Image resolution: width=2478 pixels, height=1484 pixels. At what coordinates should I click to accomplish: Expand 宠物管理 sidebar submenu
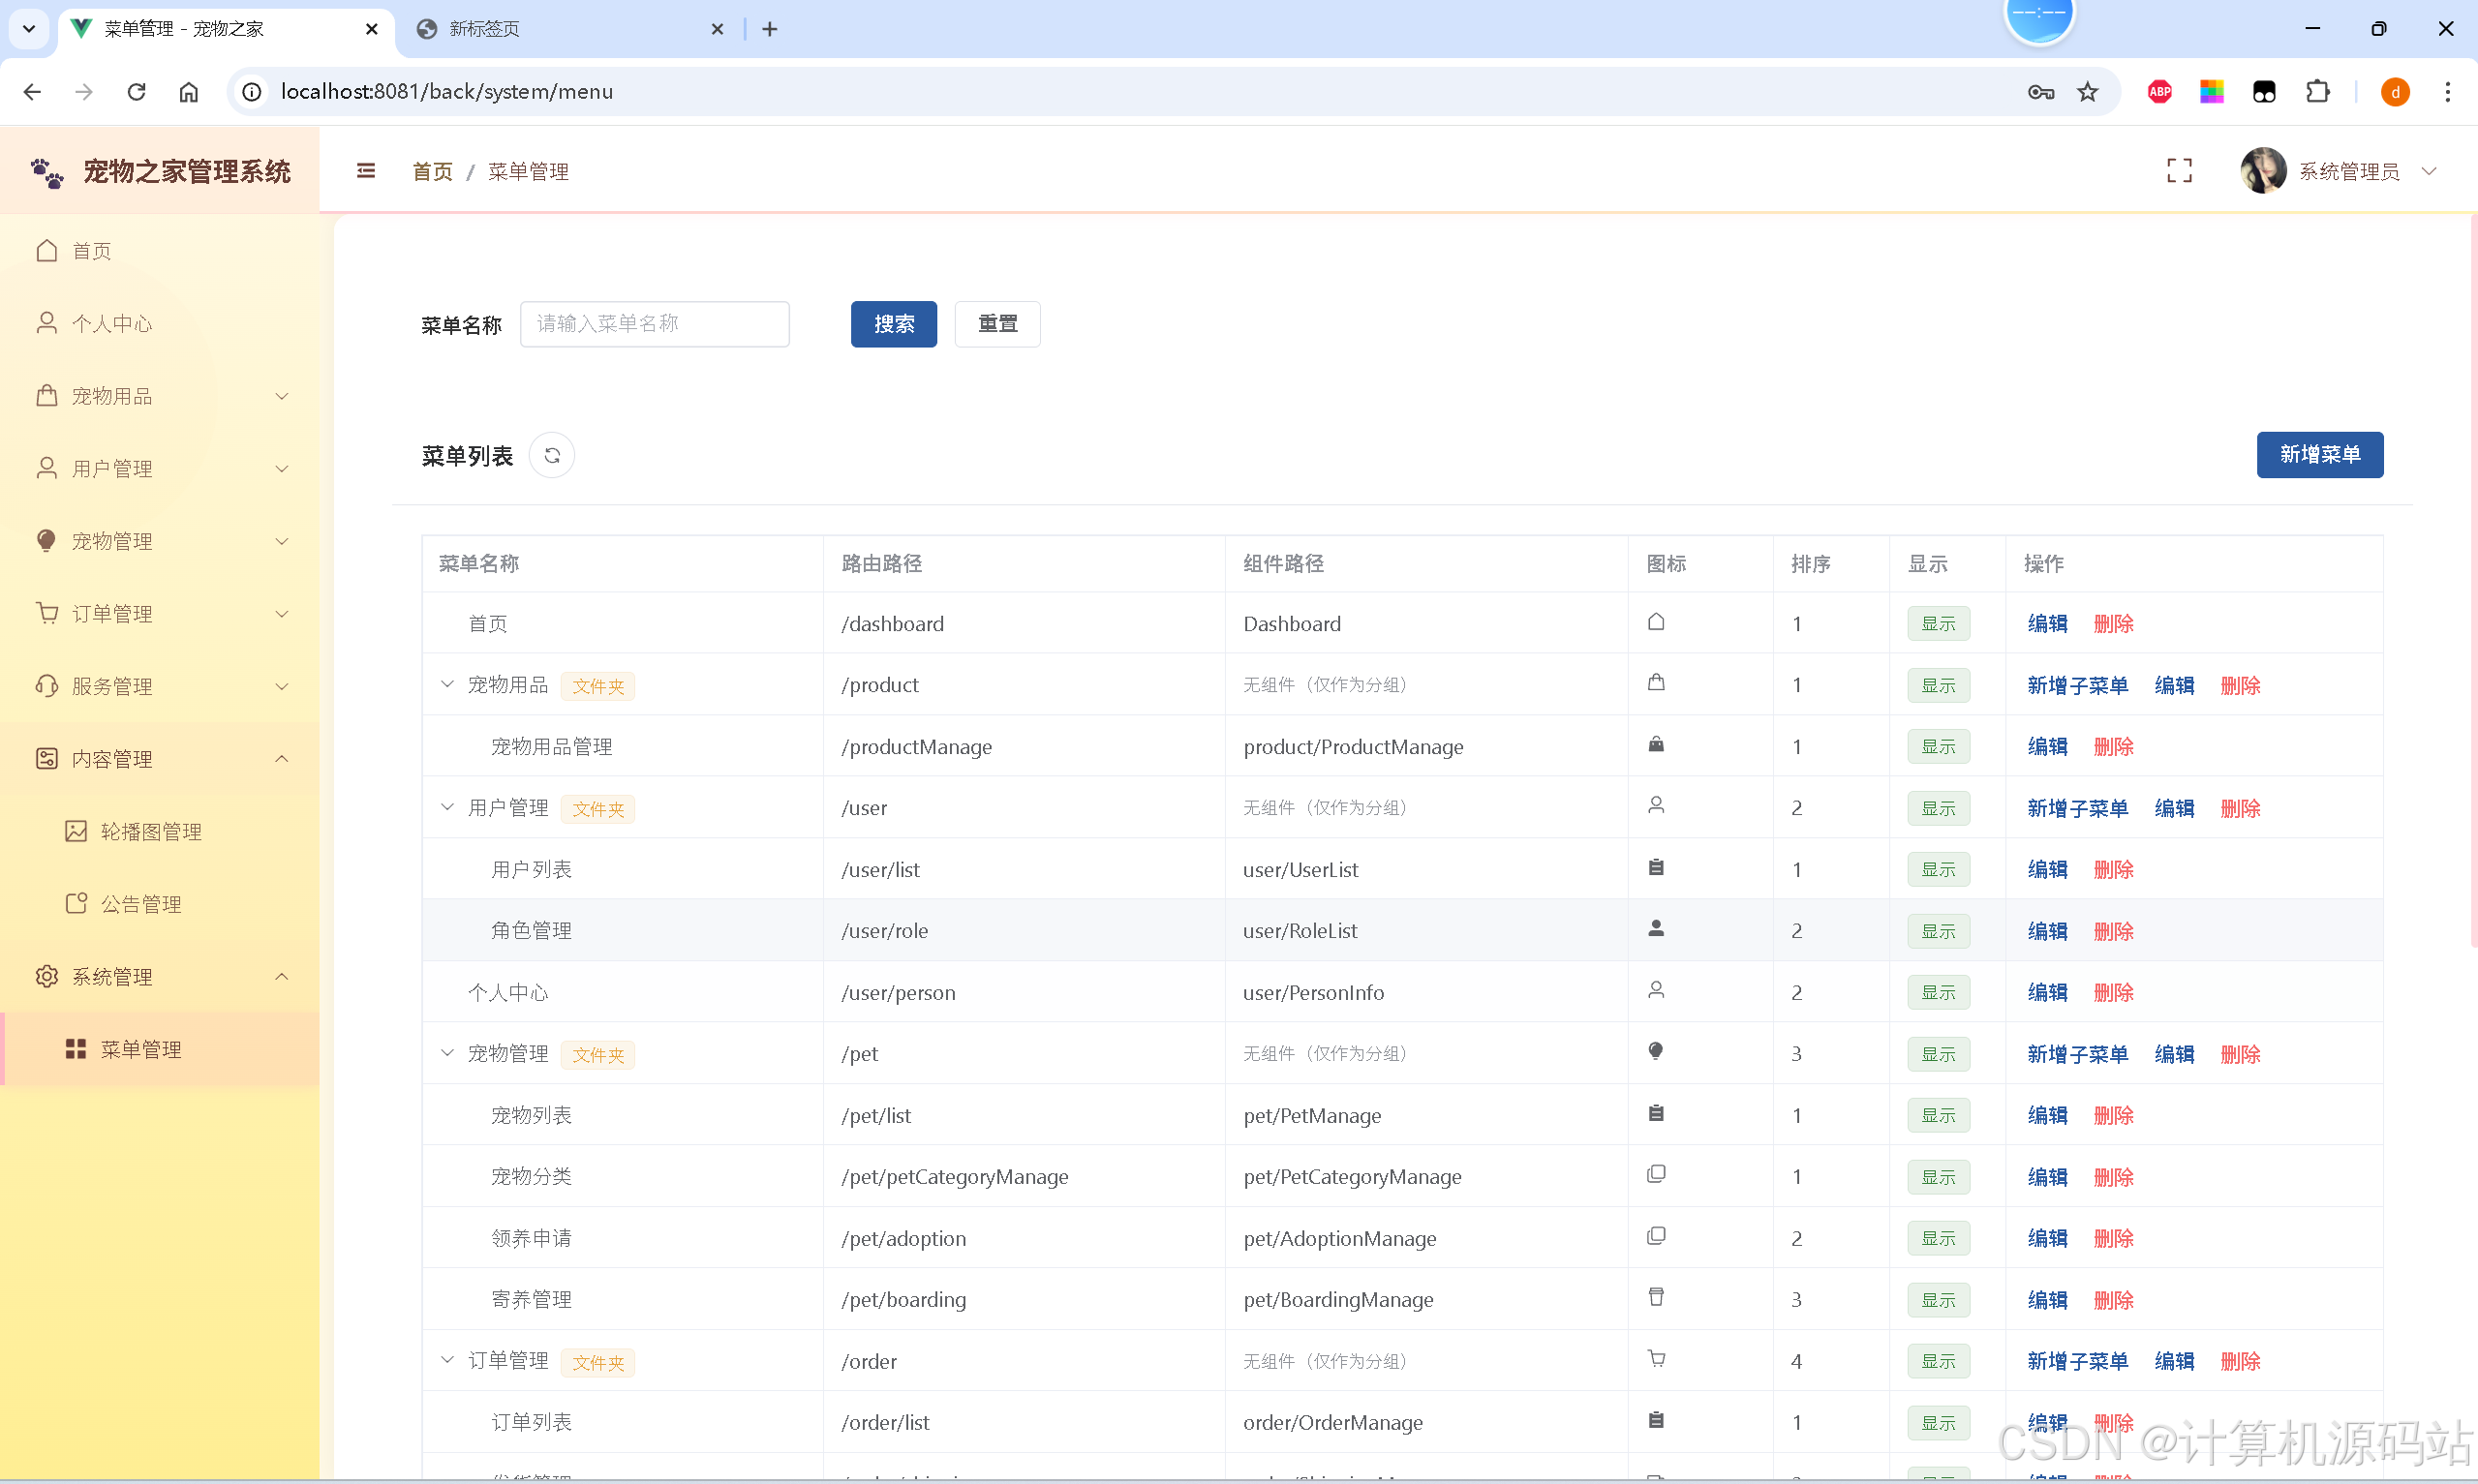click(x=282, y=542)
